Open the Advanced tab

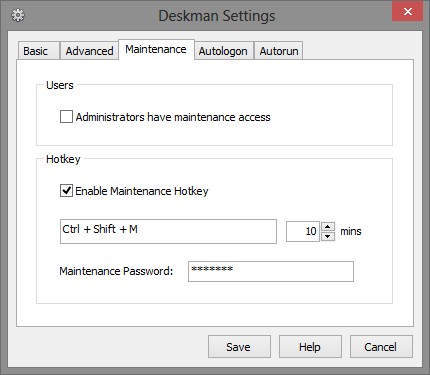point(89,51)
